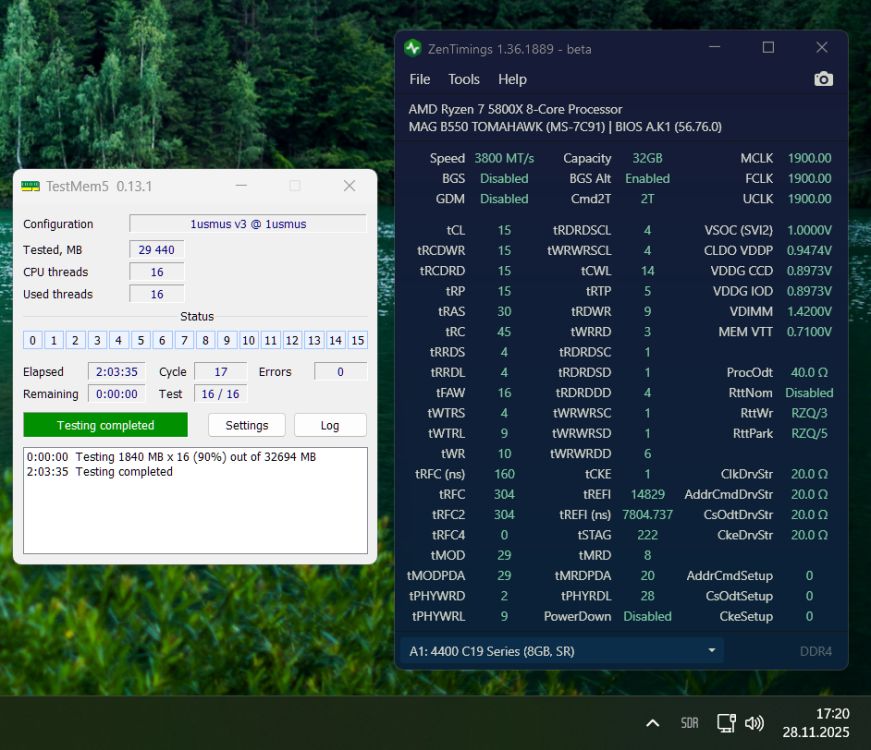Open the volume control from the system tray
The height and width of the screenshot is (750, 871).
click(x=755, y=722)
